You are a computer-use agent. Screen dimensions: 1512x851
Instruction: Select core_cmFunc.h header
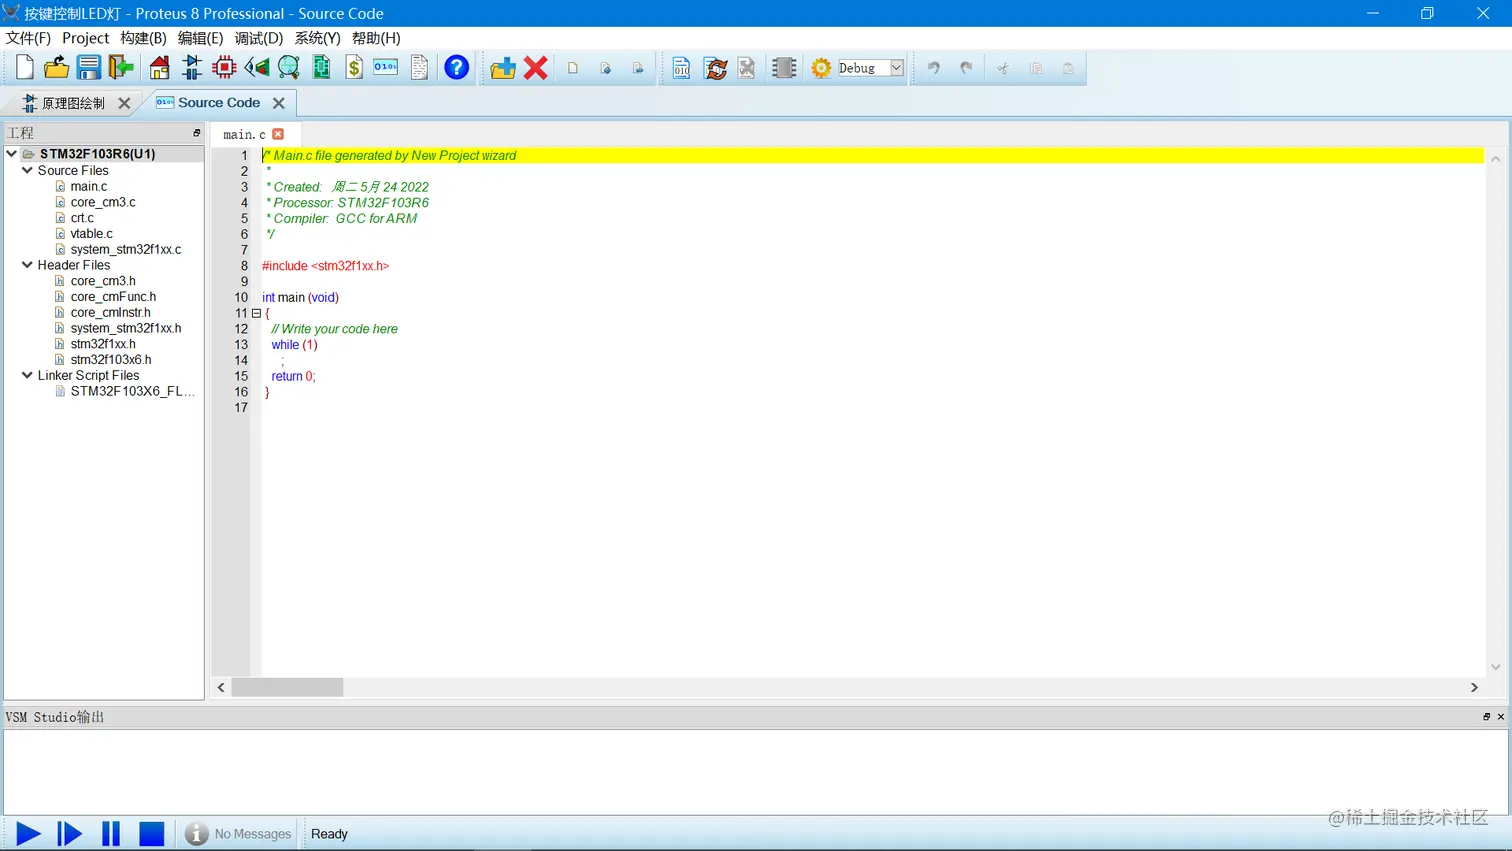113,297
